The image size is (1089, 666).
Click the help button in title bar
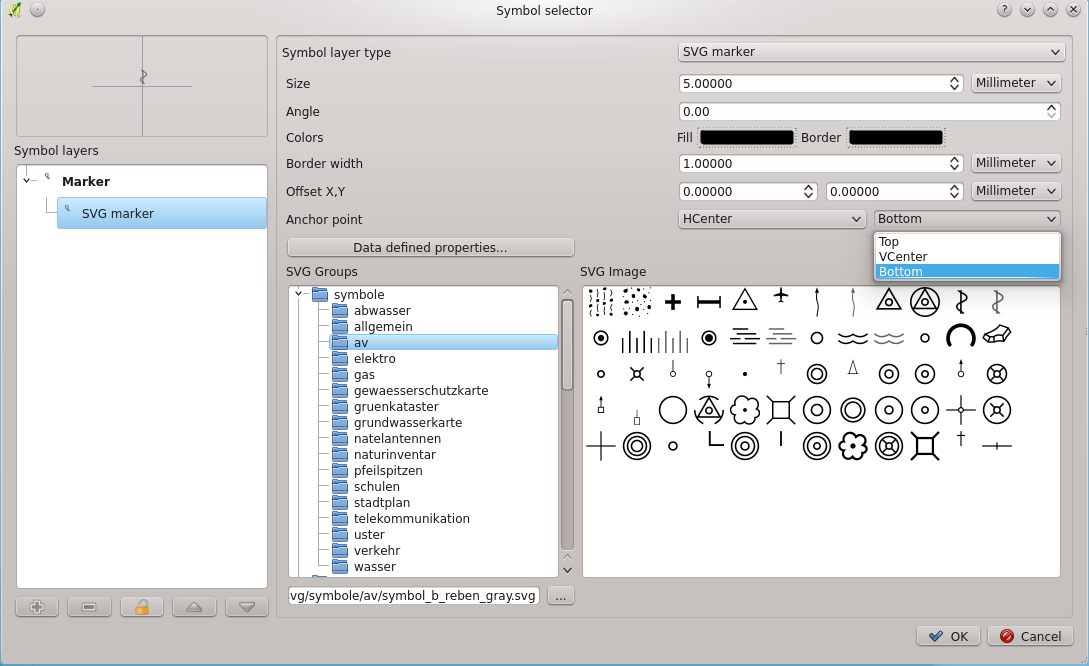click(x=1004, y=10)
